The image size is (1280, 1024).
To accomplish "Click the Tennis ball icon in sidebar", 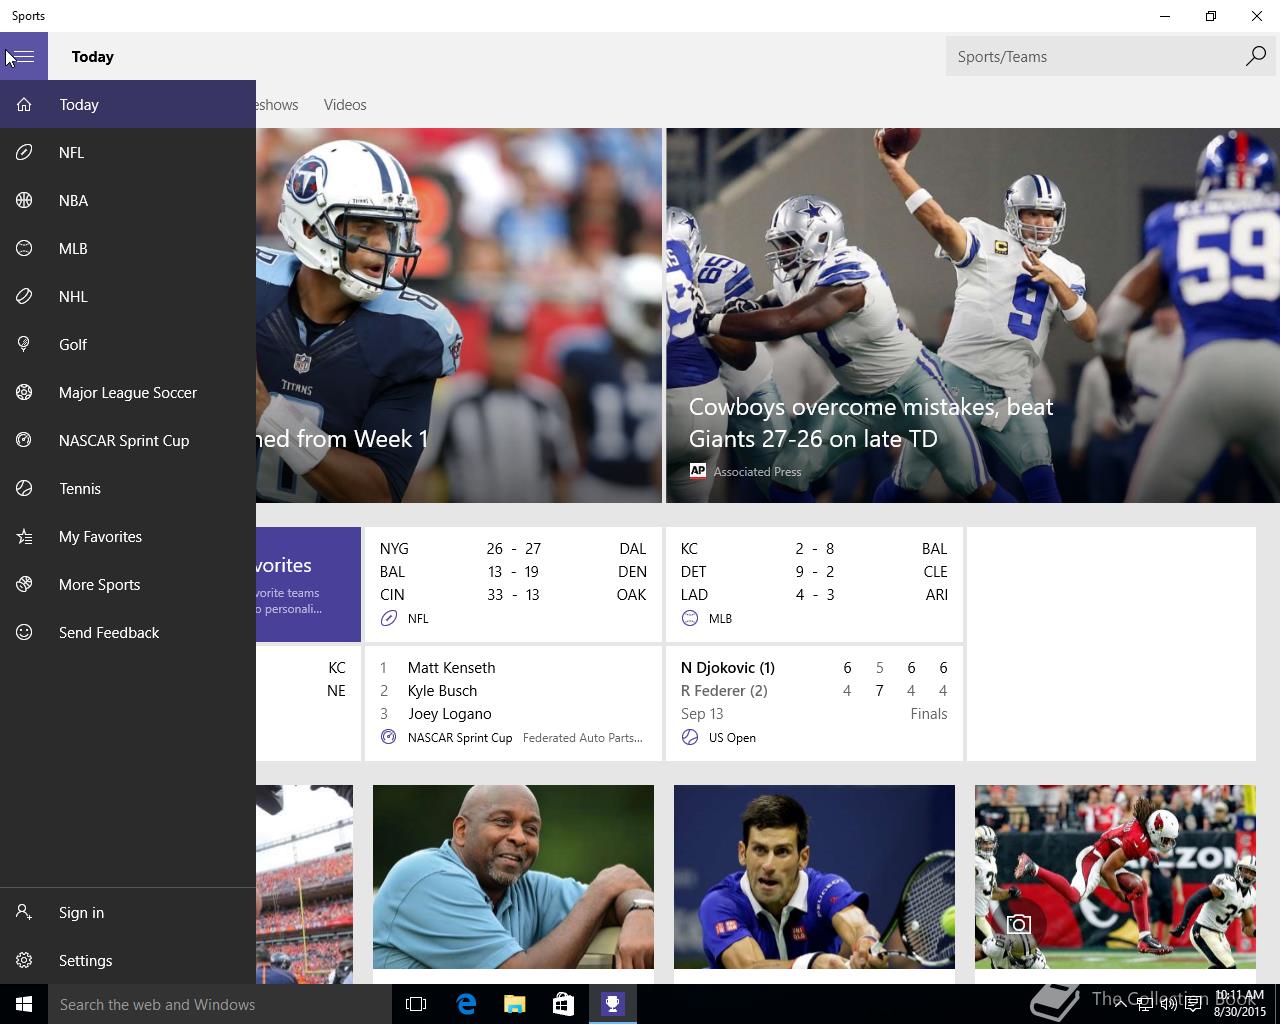I will tap(24, 488).
